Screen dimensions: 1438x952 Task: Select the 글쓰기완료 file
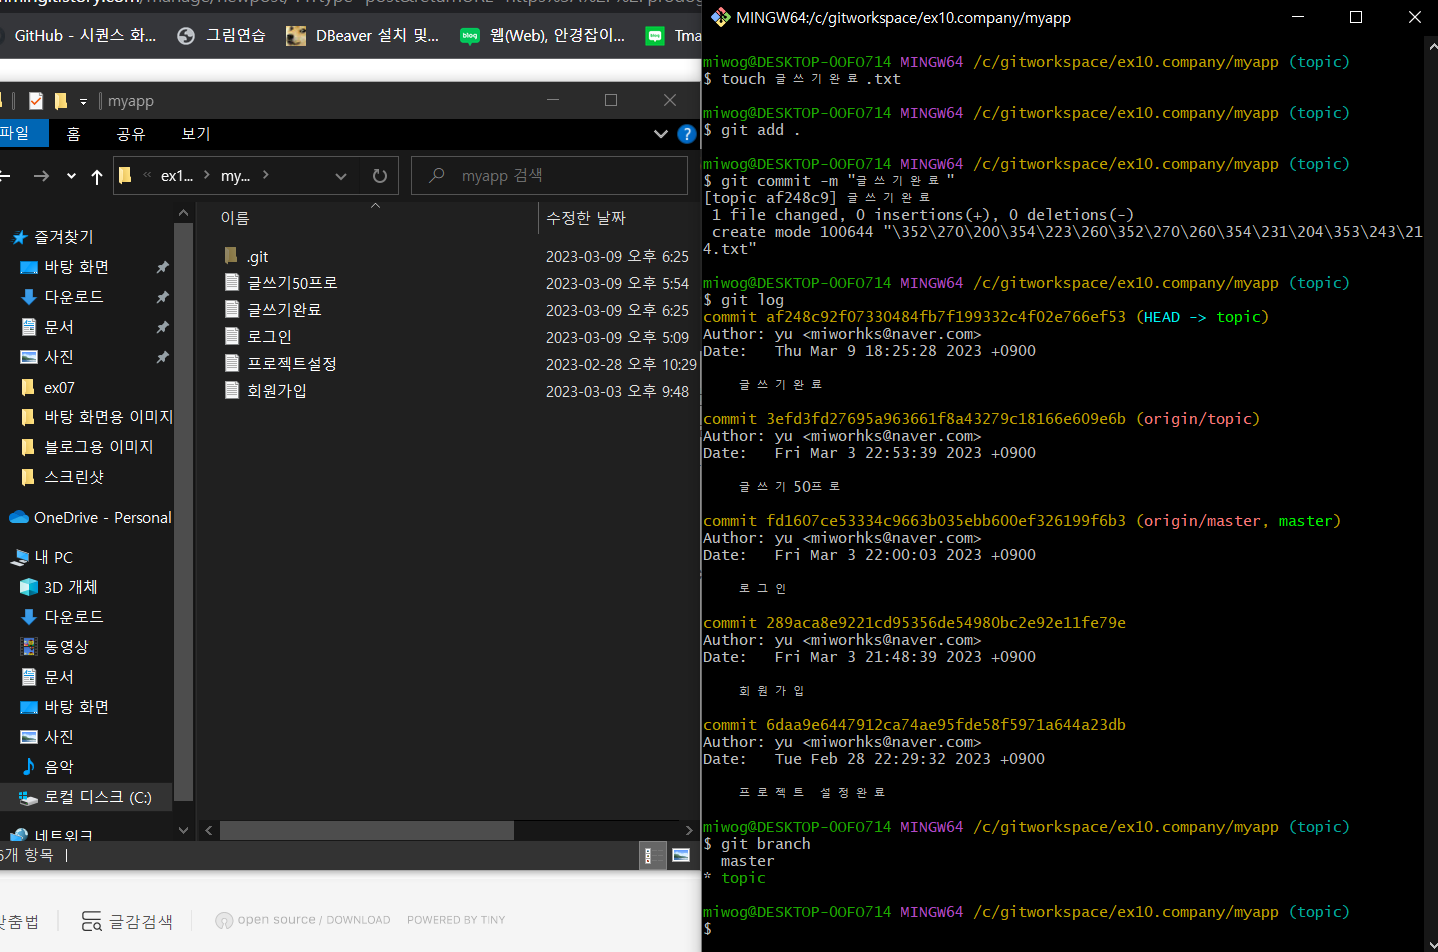[284, 310]
